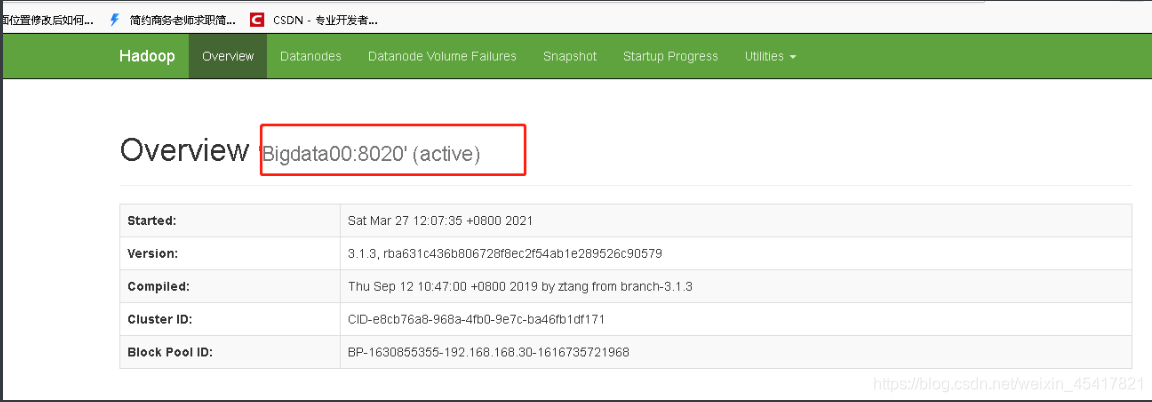
Task: Select the BP-1630855355 block pool value
Action: click(489, 353)
